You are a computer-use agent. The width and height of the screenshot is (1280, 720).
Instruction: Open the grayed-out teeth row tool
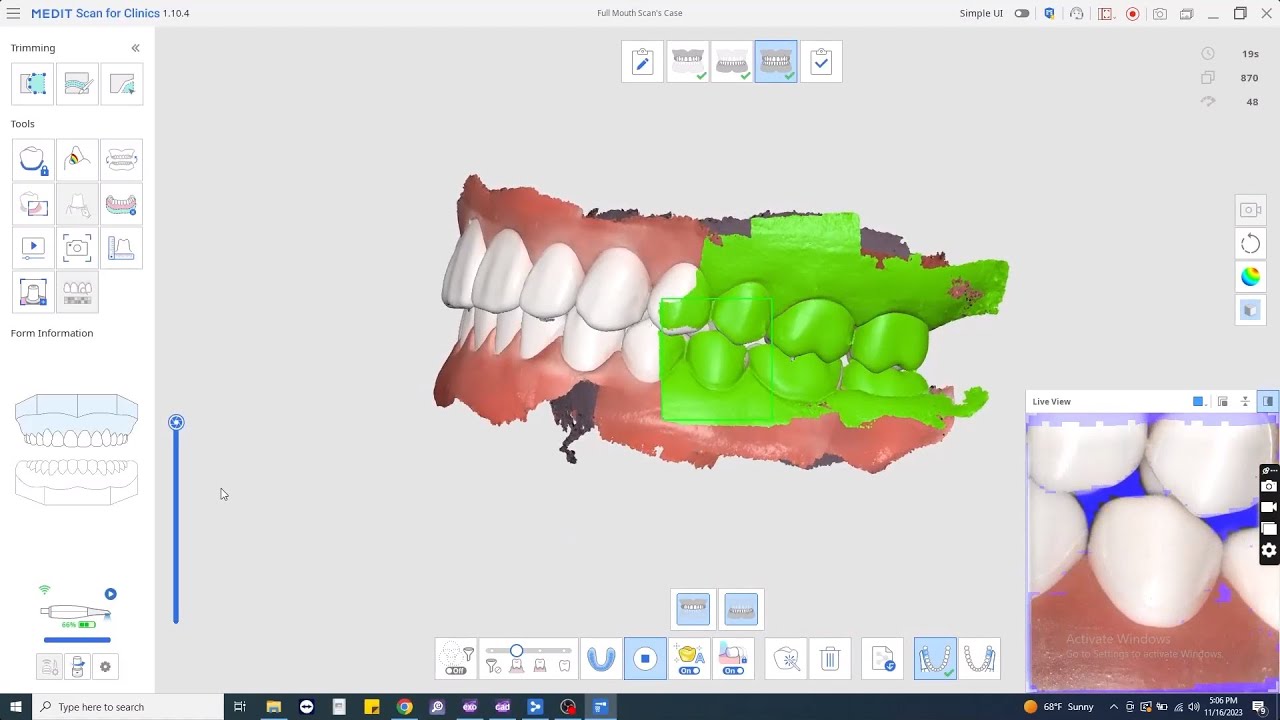(x=77, y=292)
